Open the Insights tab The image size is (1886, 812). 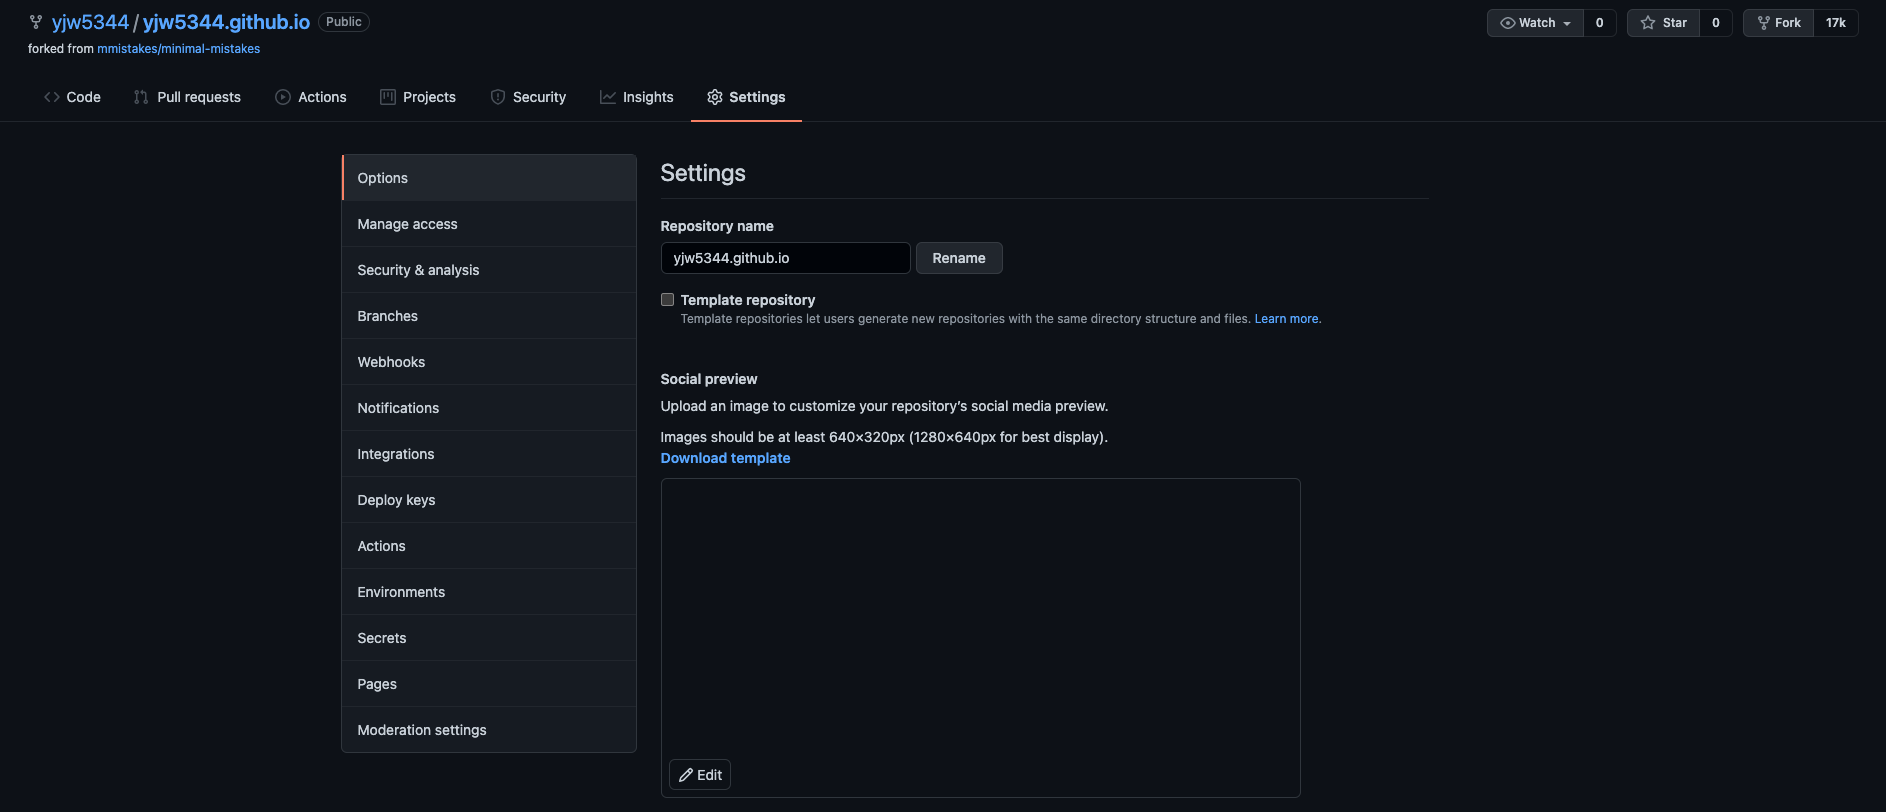637,97
